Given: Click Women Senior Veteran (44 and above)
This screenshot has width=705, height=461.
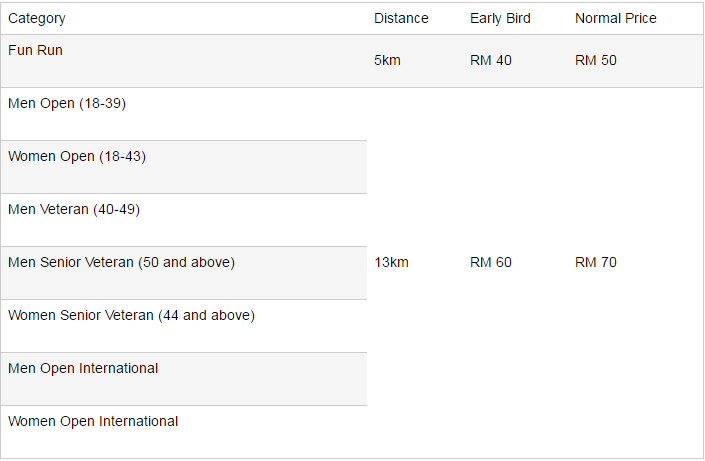Looking at the screenshot, I should (131, 315).
